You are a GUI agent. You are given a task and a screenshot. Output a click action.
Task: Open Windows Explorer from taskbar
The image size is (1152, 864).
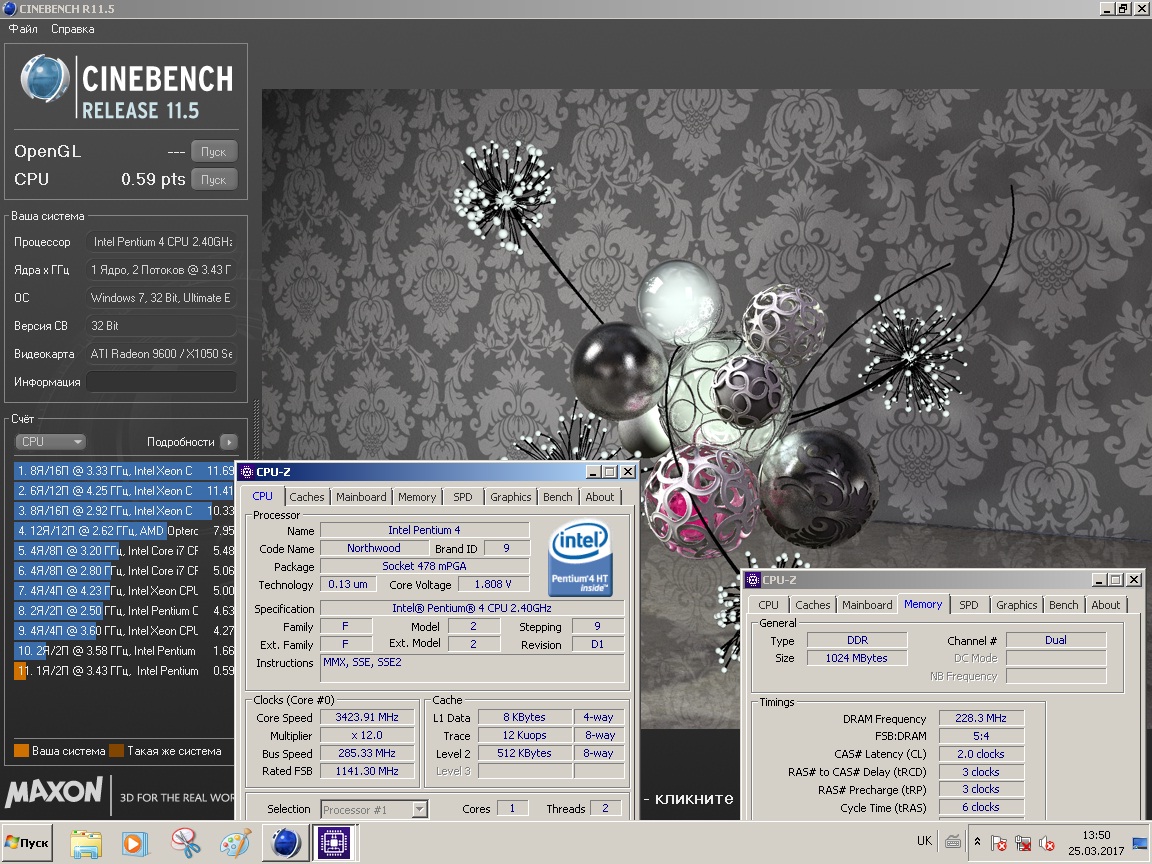point(86,843)
